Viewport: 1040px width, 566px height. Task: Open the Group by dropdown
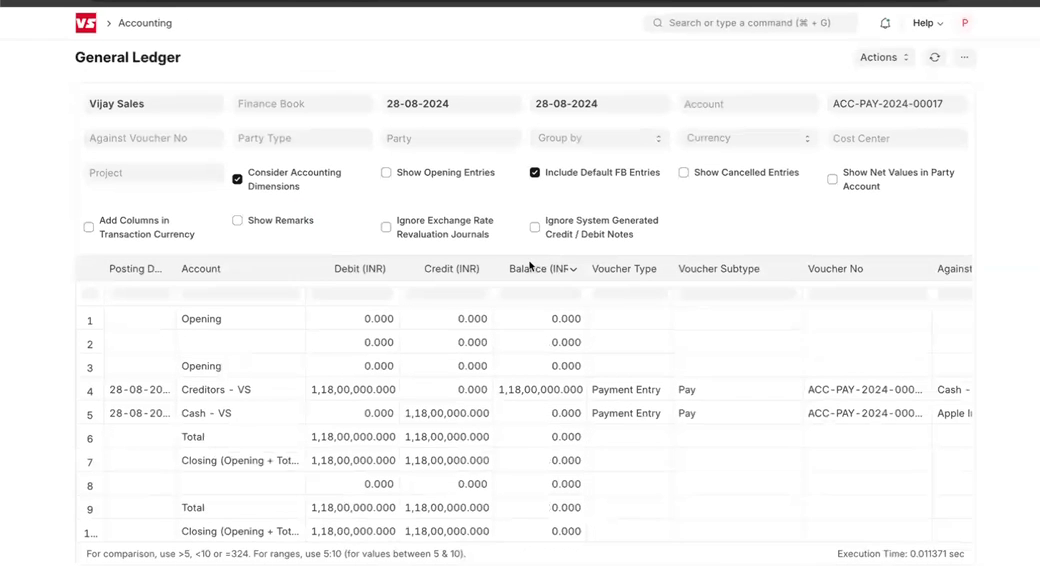(600, 138)
